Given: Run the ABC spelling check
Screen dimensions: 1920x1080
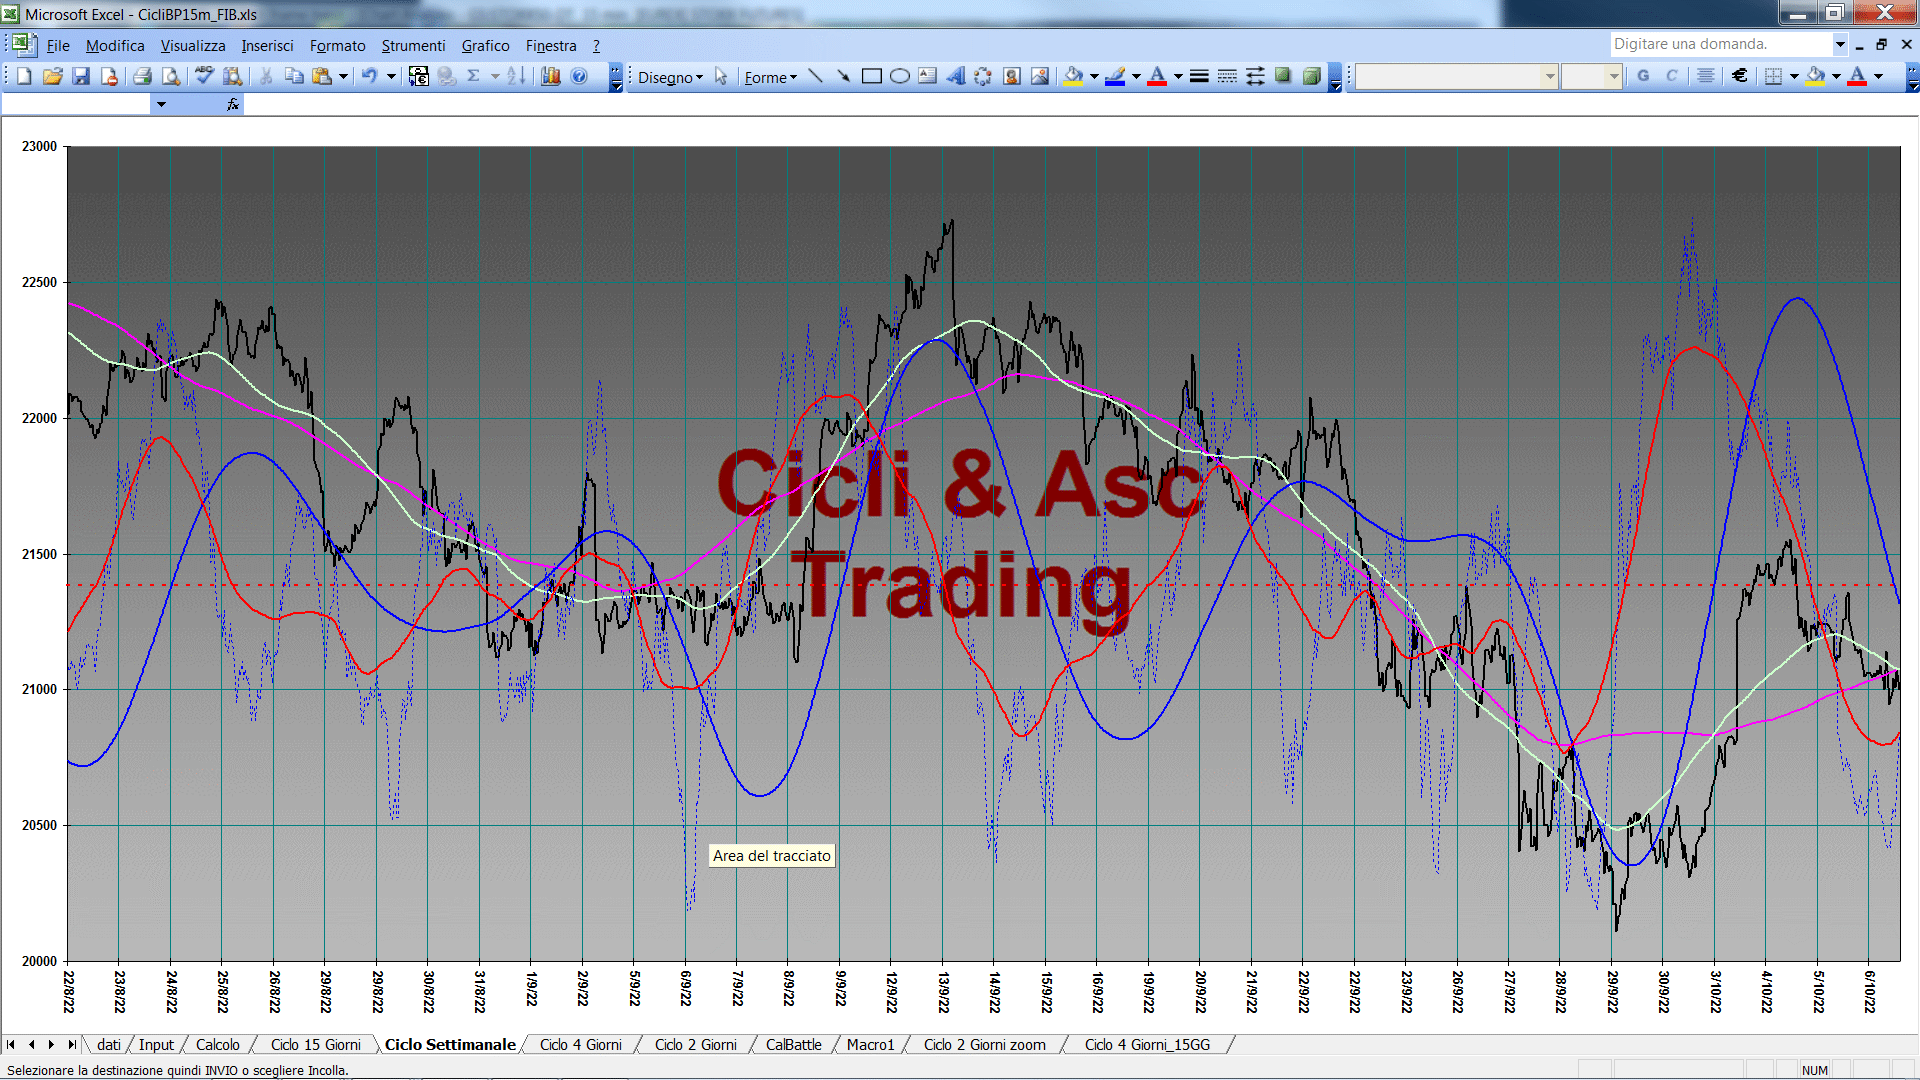Looking at the screenshot, I should [x=204, y=76].
